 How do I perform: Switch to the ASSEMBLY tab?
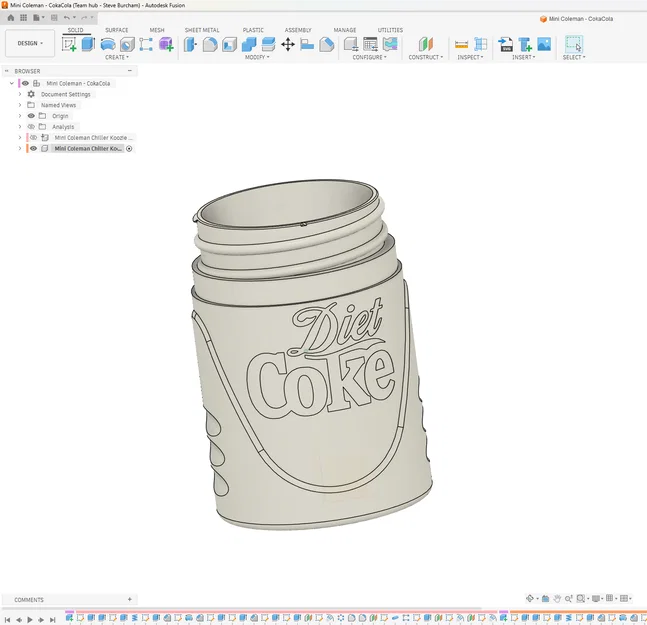pos(298,30)
